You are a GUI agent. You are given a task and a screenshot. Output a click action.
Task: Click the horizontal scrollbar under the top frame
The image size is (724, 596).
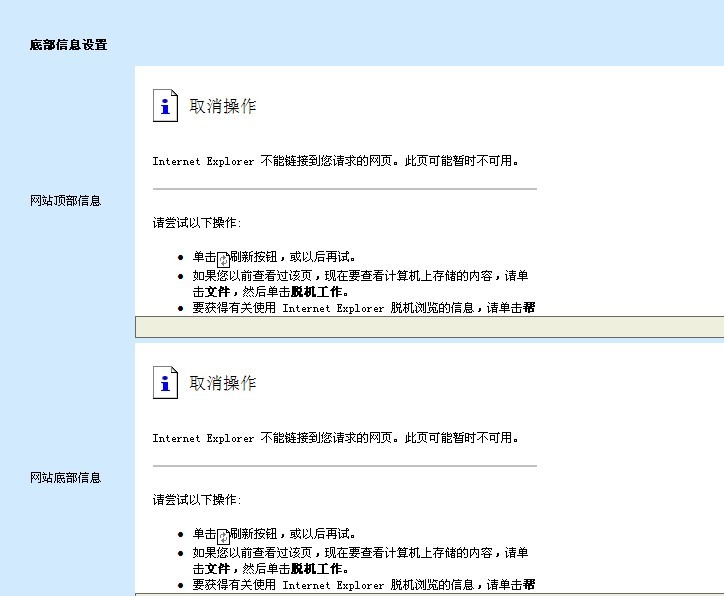click(x=428, y=327)
